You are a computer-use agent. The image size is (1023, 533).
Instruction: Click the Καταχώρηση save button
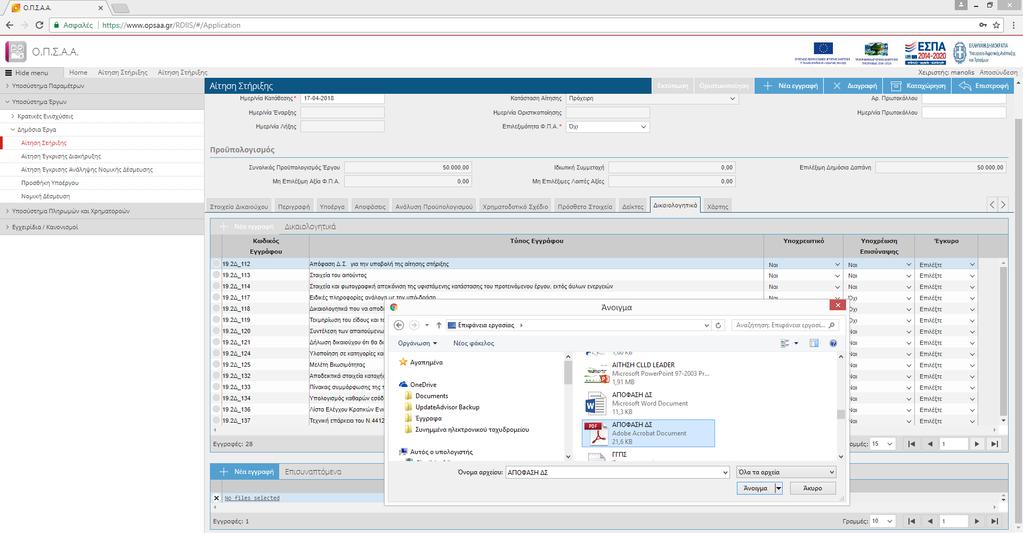[918, 85]
